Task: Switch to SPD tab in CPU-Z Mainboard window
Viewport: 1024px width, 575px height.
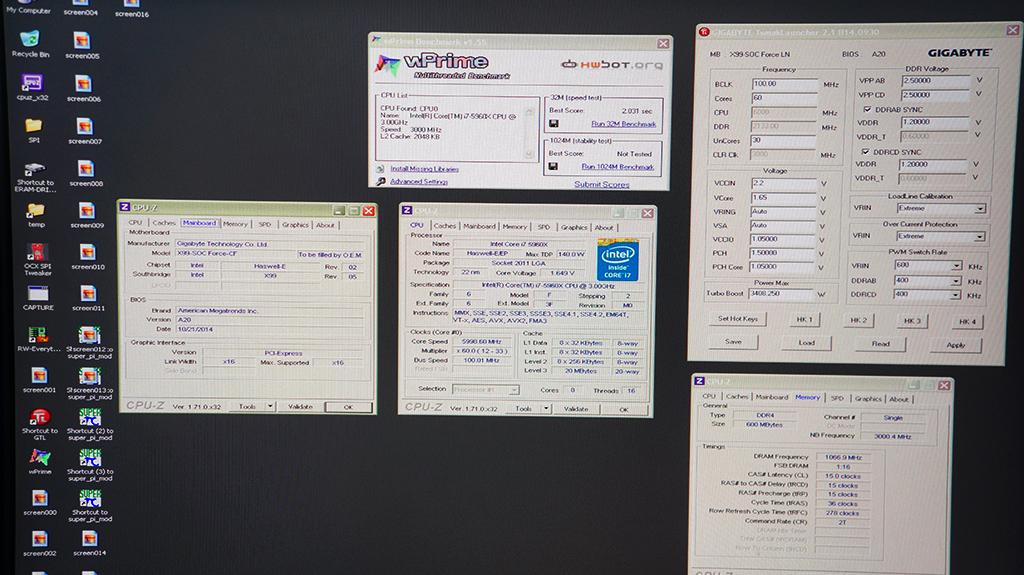Action: click(264, 224)
